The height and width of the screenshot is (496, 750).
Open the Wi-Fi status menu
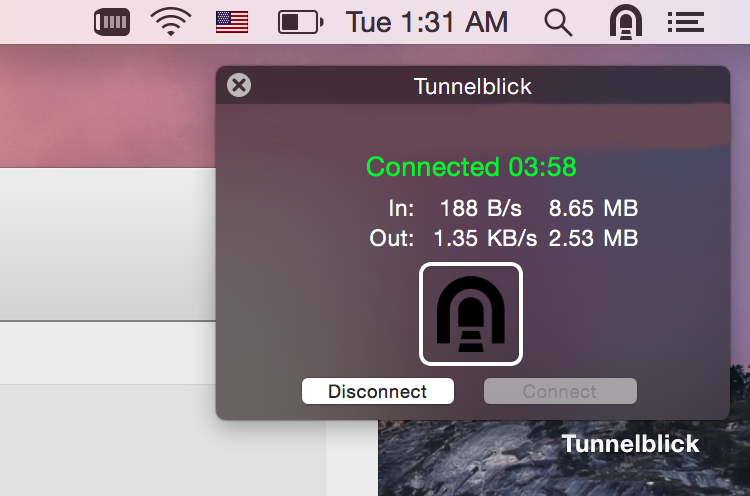[x=171, y=21]
